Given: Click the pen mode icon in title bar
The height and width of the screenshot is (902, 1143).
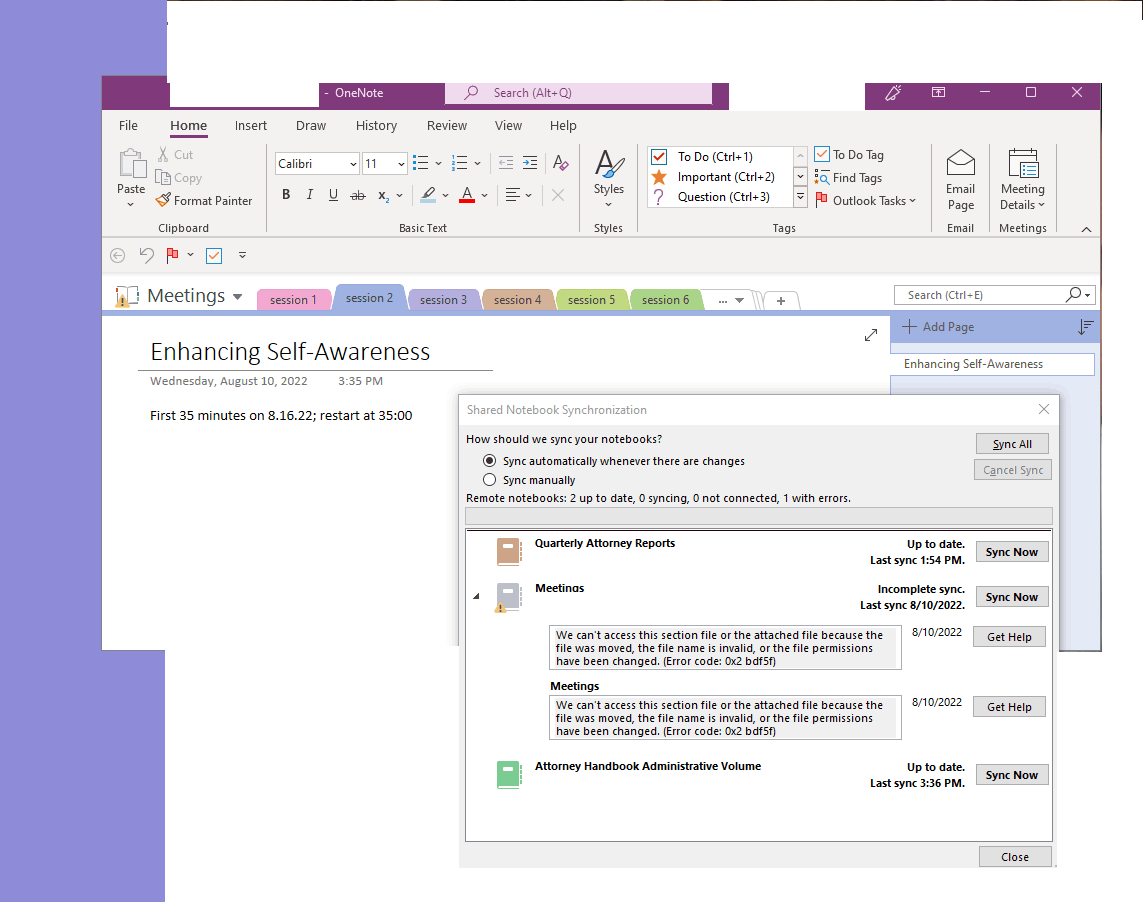Looking at the screenshot, I should tap(893, 93).
